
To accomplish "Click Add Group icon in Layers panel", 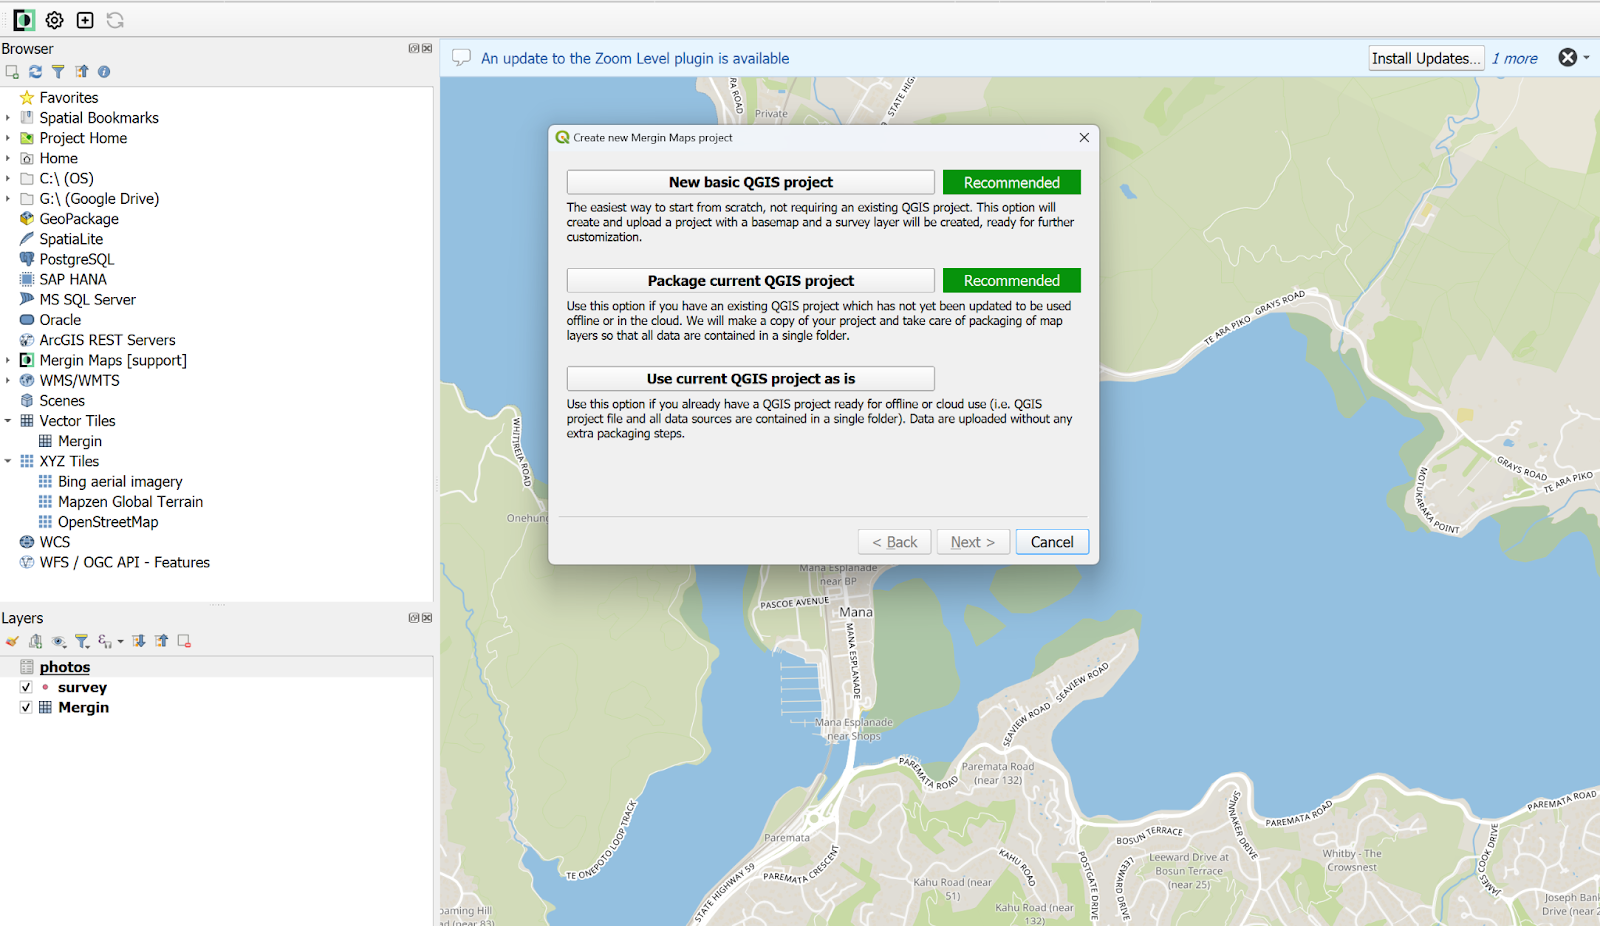I will (36, 641).
